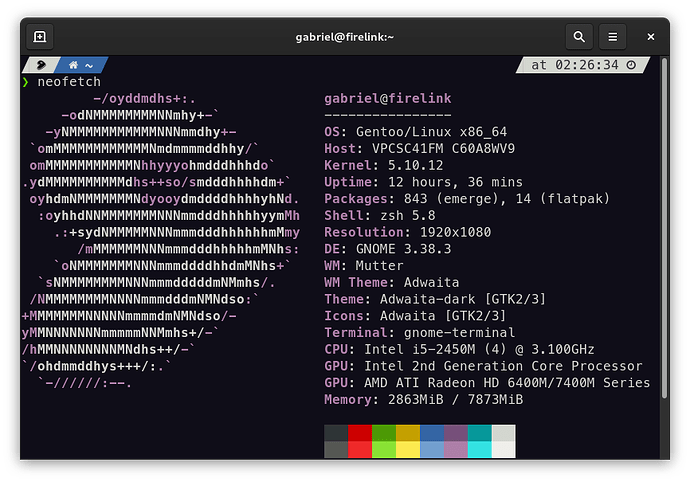Click the dark blue color block
This screenshot has width=690, height=482.
tap(432, 433)
